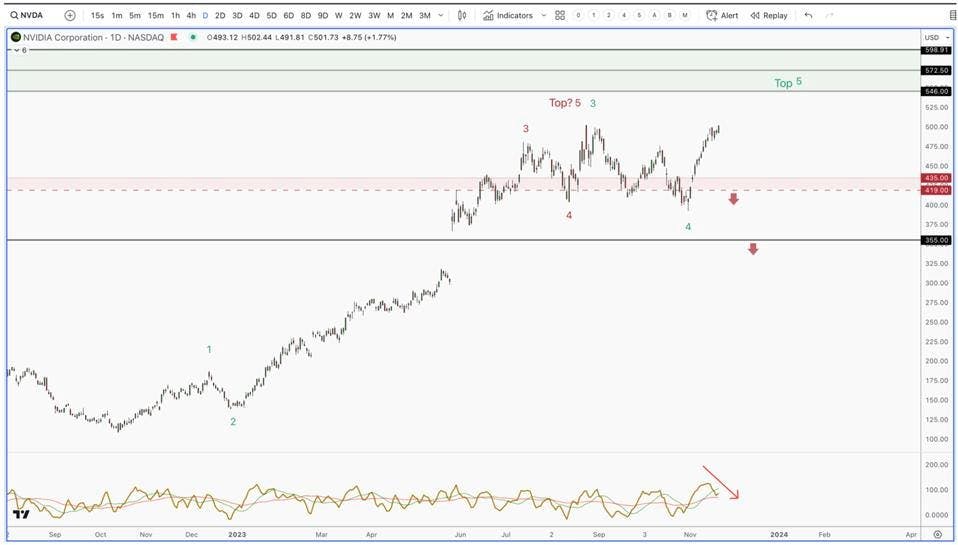The height and width of the screenshot is (545, 958).
Task: Create an Alert with the clock button
Action: coord(722,15)
